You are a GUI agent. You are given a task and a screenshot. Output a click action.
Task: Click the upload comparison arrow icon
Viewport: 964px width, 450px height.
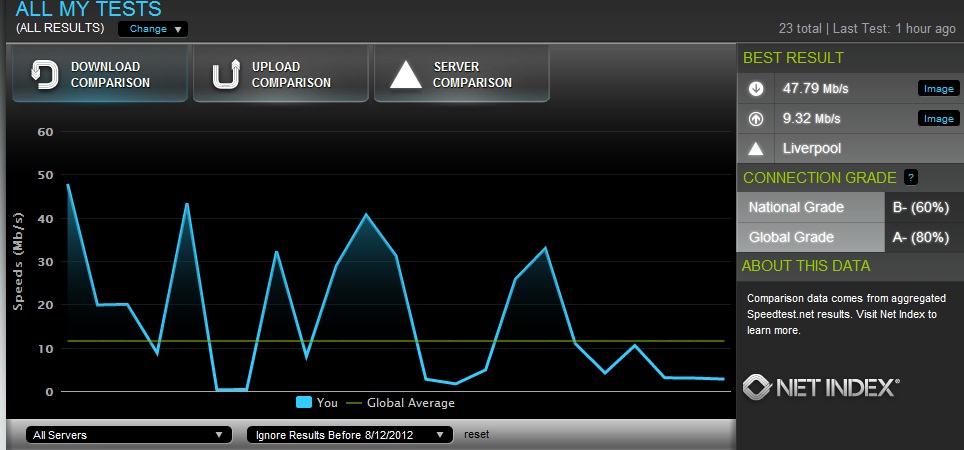click(x=224, y=75)
